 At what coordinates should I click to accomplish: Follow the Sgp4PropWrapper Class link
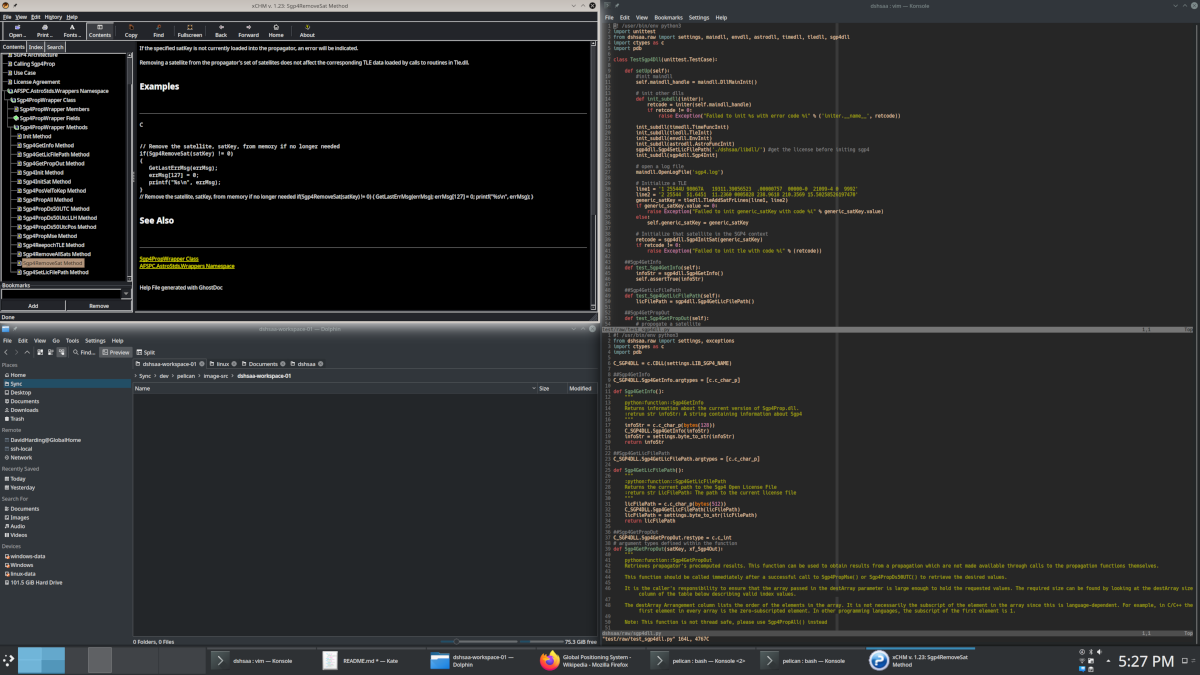point(170,258)
